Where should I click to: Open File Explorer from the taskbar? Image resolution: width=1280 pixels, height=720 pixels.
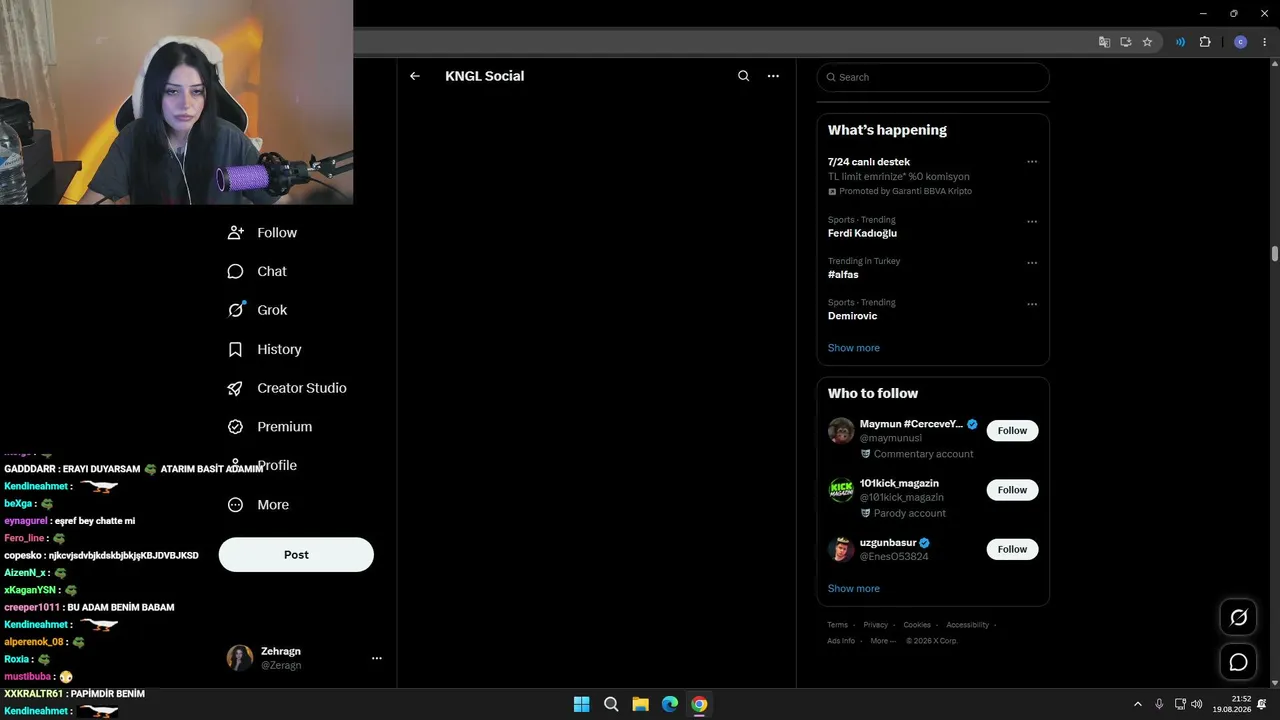[640, 704]
